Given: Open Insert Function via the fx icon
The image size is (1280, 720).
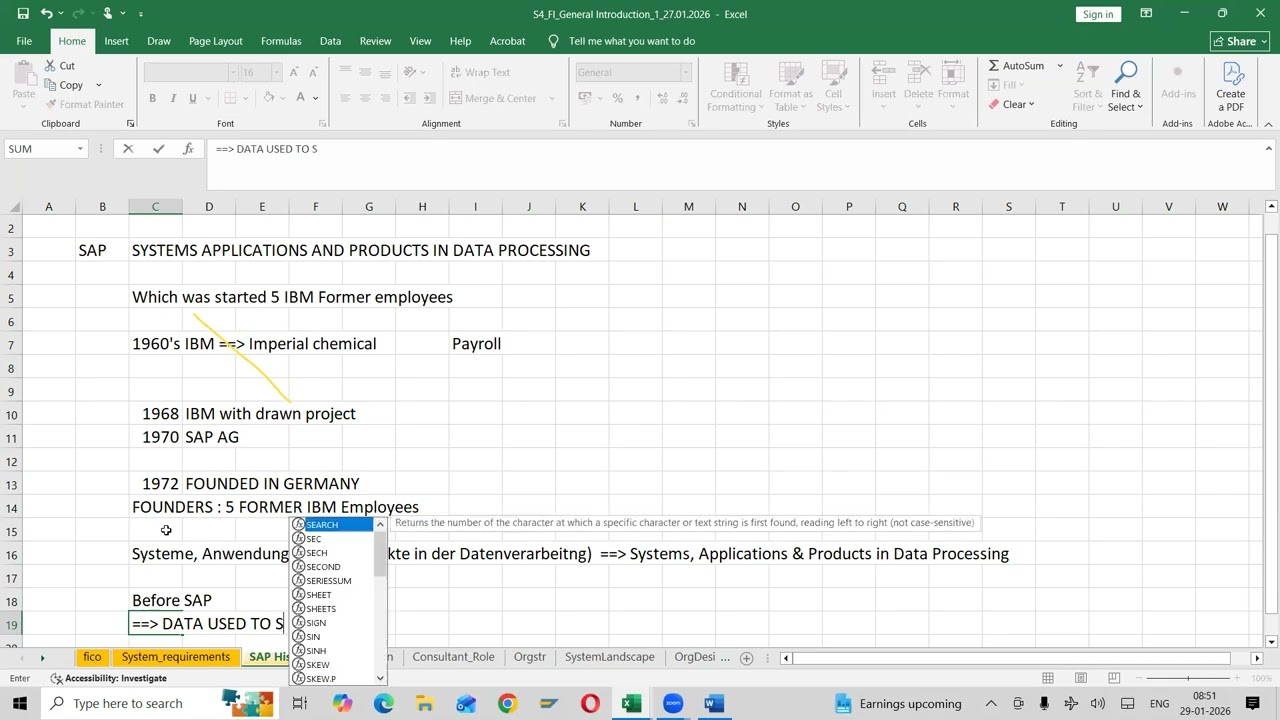Looking at the screenshot, I should tap(188, 149).
